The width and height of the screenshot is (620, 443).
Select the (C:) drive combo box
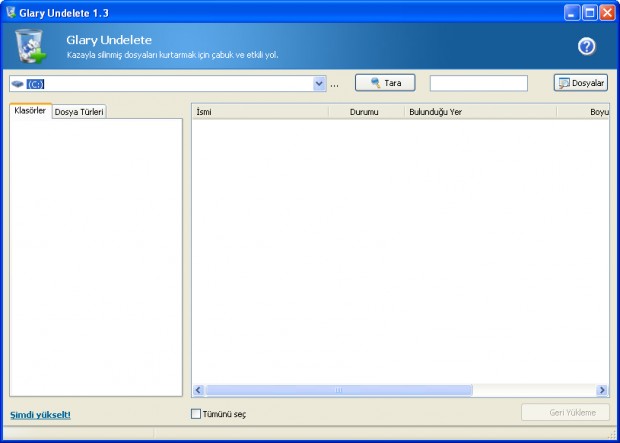click(x=168, y=84)
